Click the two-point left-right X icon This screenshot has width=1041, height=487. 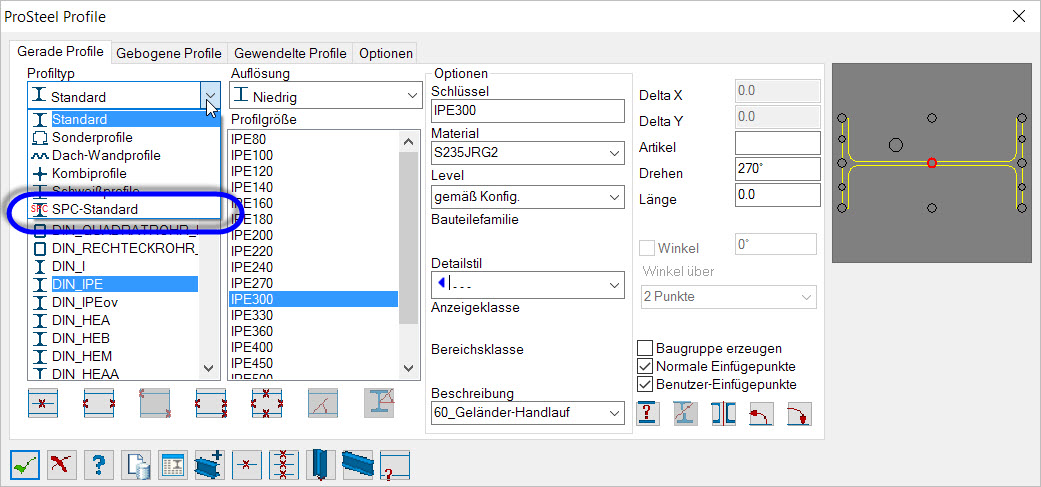pyautogui.click(x=99, y=403)
